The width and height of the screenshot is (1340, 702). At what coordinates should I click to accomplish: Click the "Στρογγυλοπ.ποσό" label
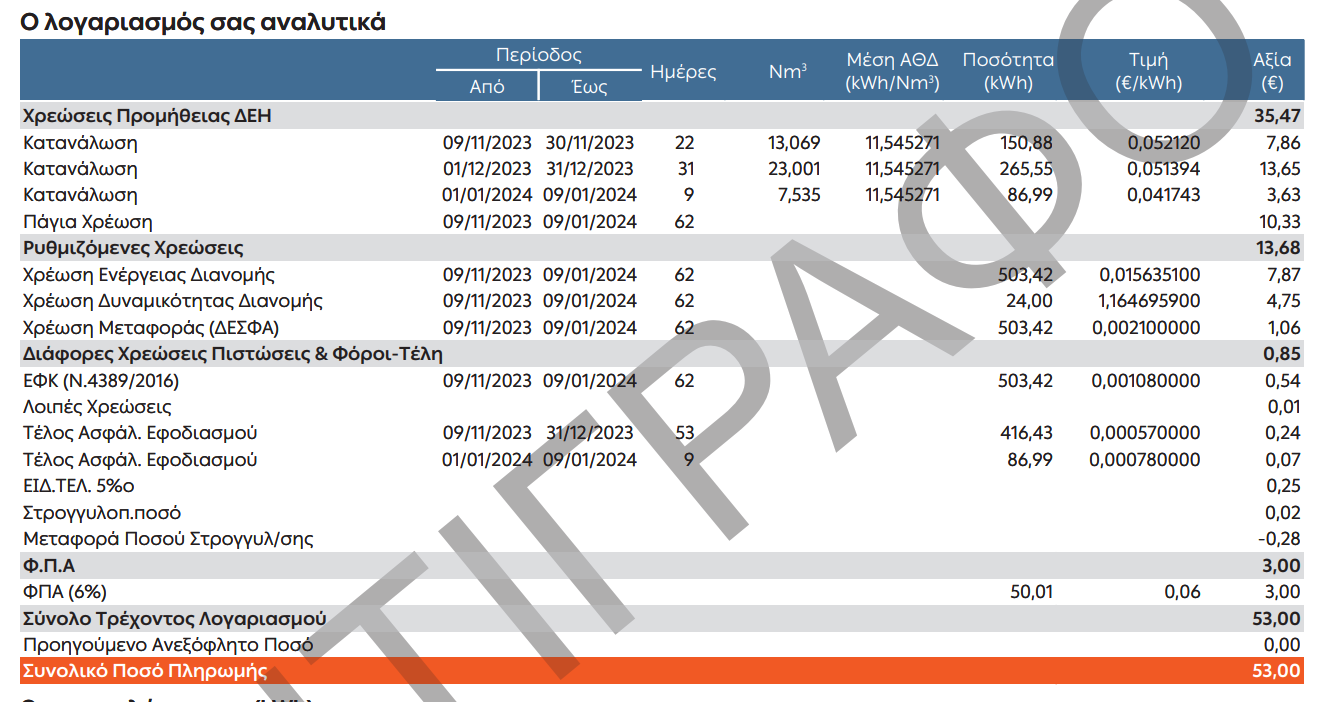102,513
